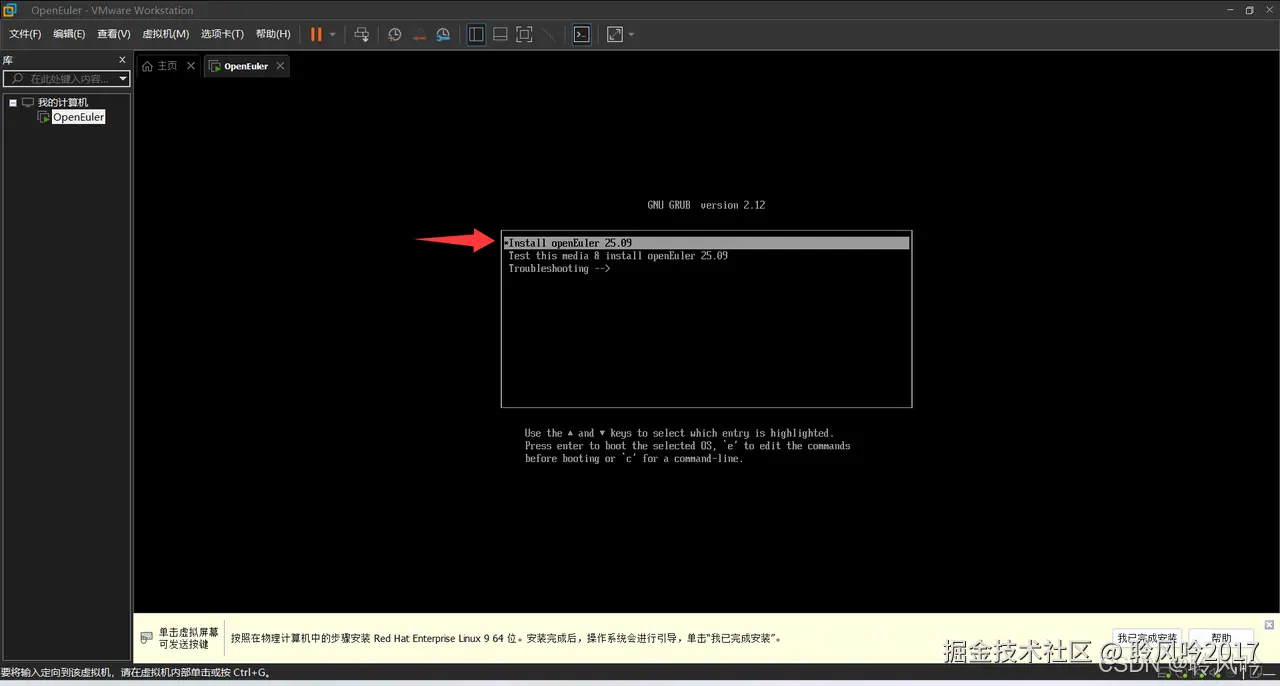Click the Red Hat Enterprise Linux install message

coord(505,638)
